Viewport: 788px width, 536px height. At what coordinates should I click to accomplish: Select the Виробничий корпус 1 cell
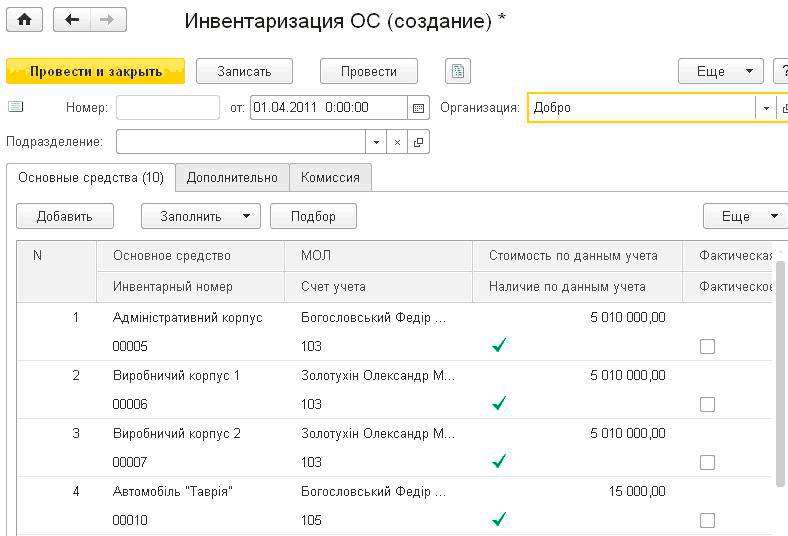[176, 376]
